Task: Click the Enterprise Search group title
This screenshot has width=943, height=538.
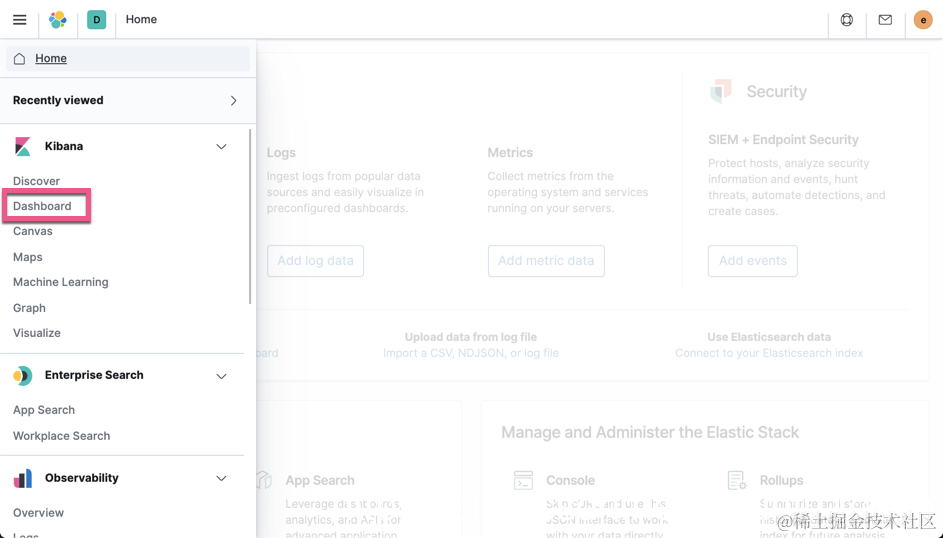Action: [x=94, y=376]
